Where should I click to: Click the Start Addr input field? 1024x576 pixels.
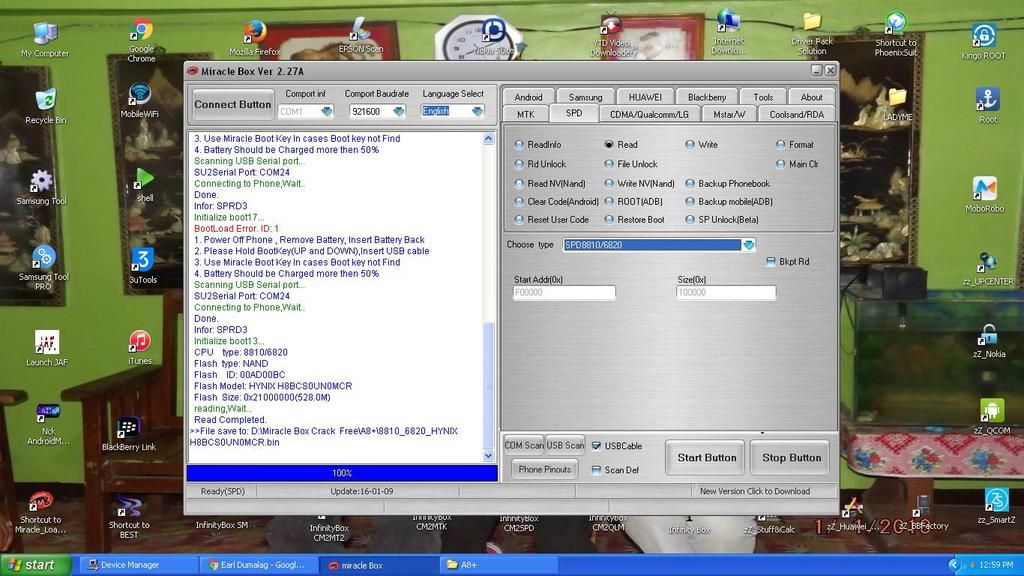click(564, 293)
